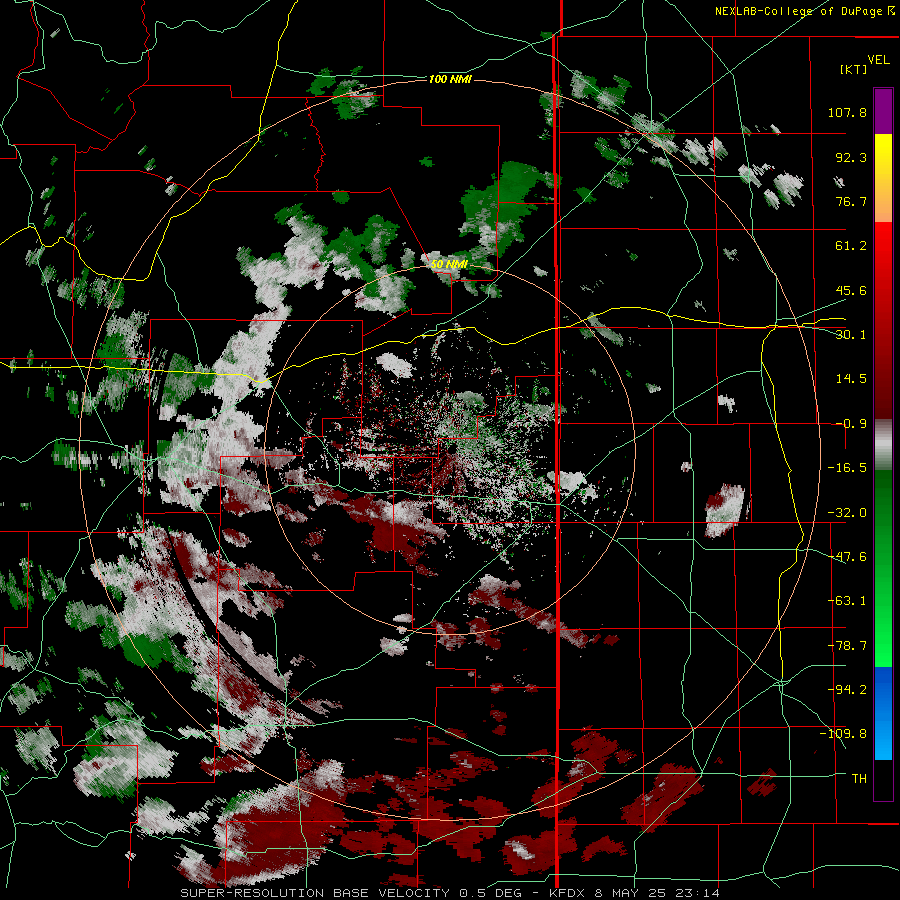Click the -63.1 legend value

coord(847,601)
